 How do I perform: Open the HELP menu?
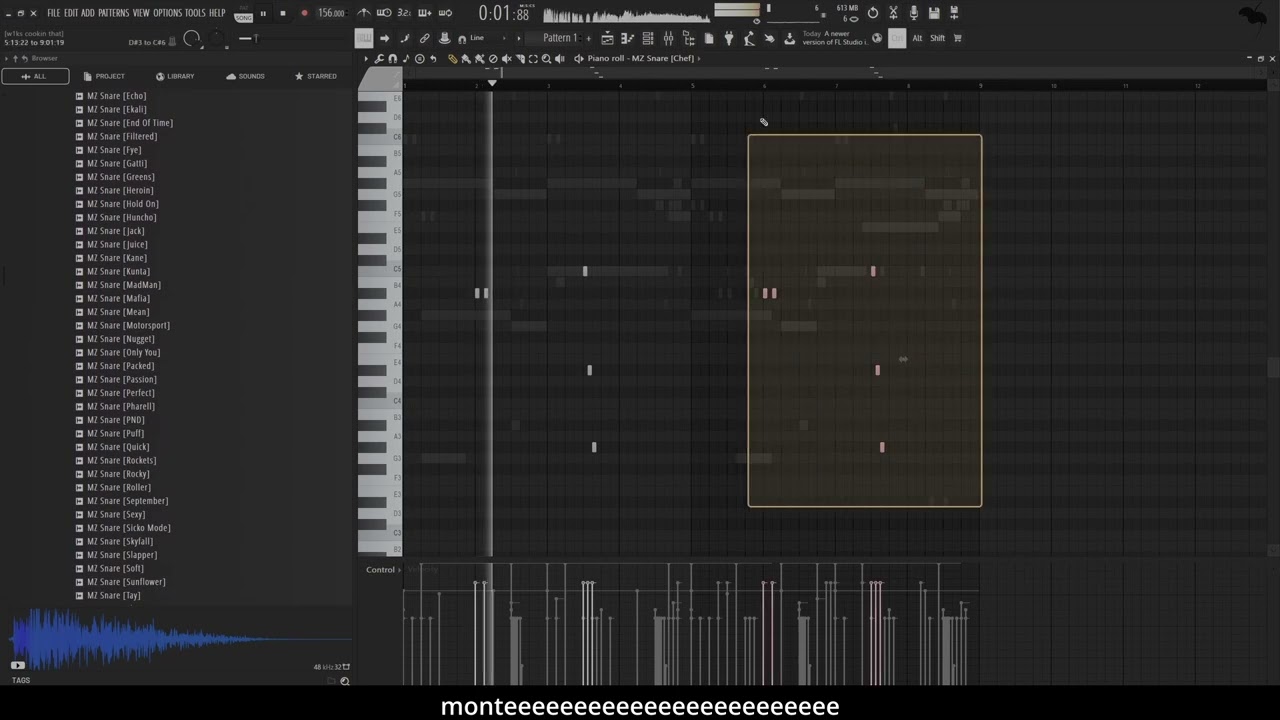coord(217,13)
